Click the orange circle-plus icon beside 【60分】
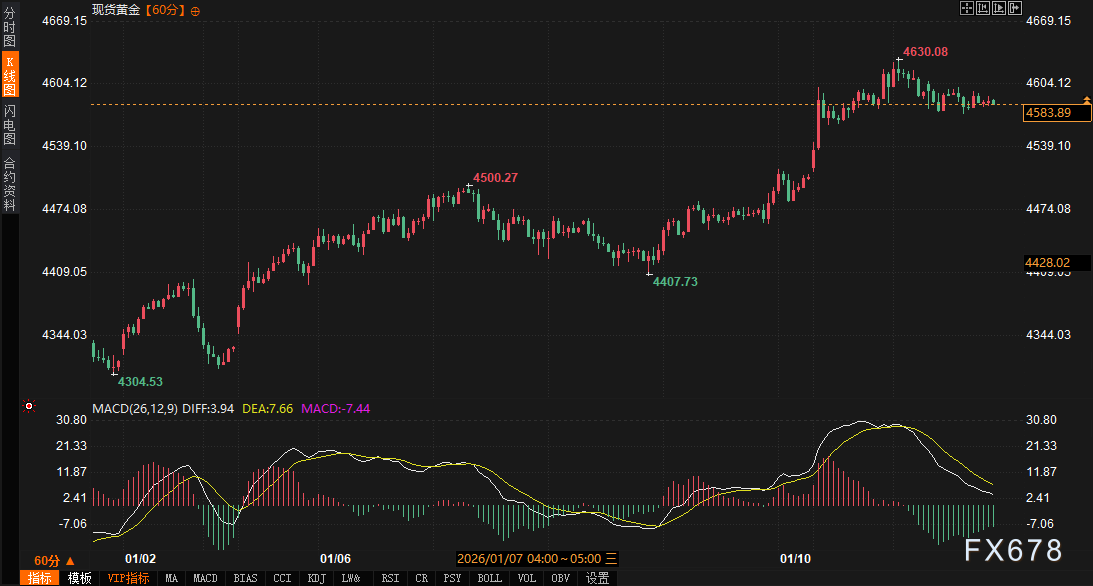Viewport: 1093px width, 586px height. pos(195,11)
